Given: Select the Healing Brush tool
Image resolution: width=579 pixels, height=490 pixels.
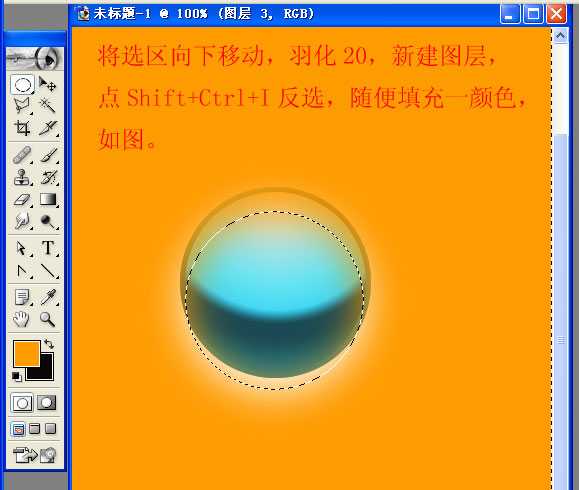Looking at the screenshot, I should (22, 155).
